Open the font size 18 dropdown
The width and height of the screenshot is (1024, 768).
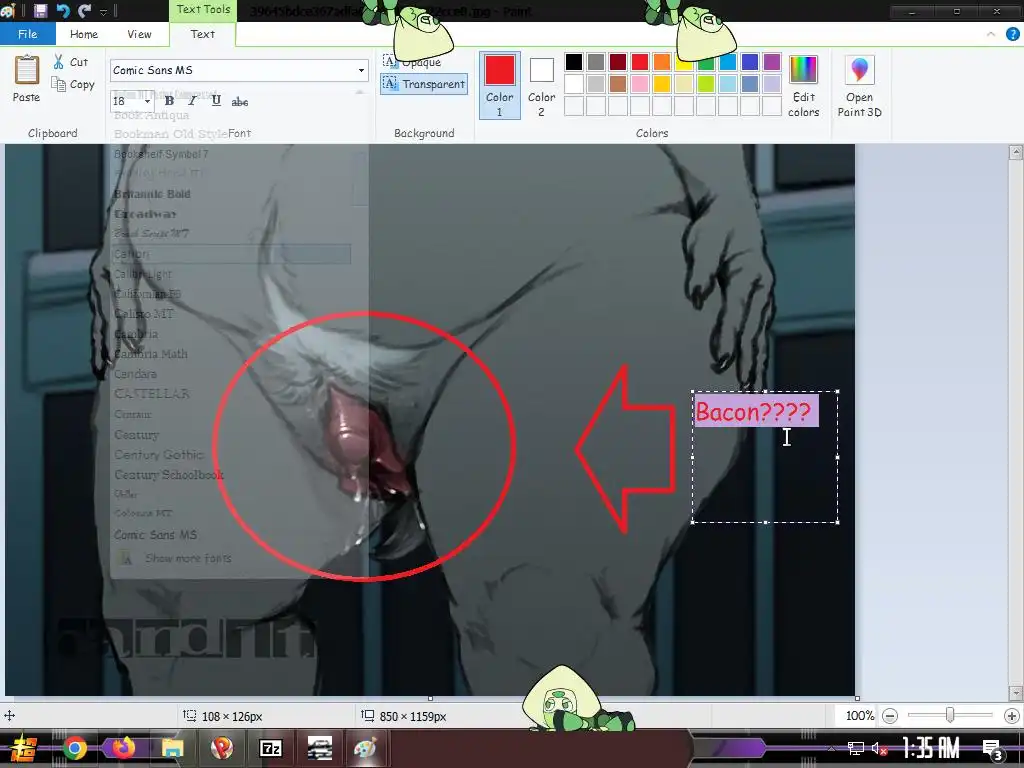148,101
